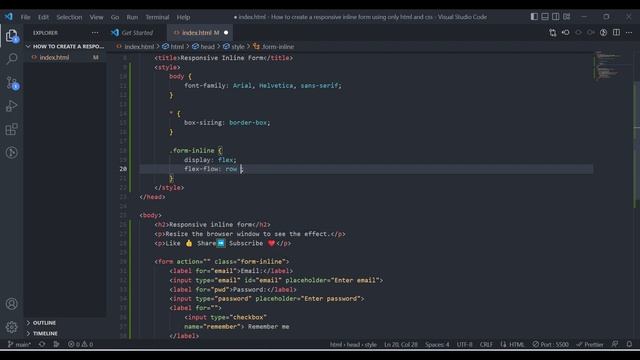The width and height of the screenshot is (640, 360).
Task: Click the Prettier status bar button
Action: [x=589, y=344]
